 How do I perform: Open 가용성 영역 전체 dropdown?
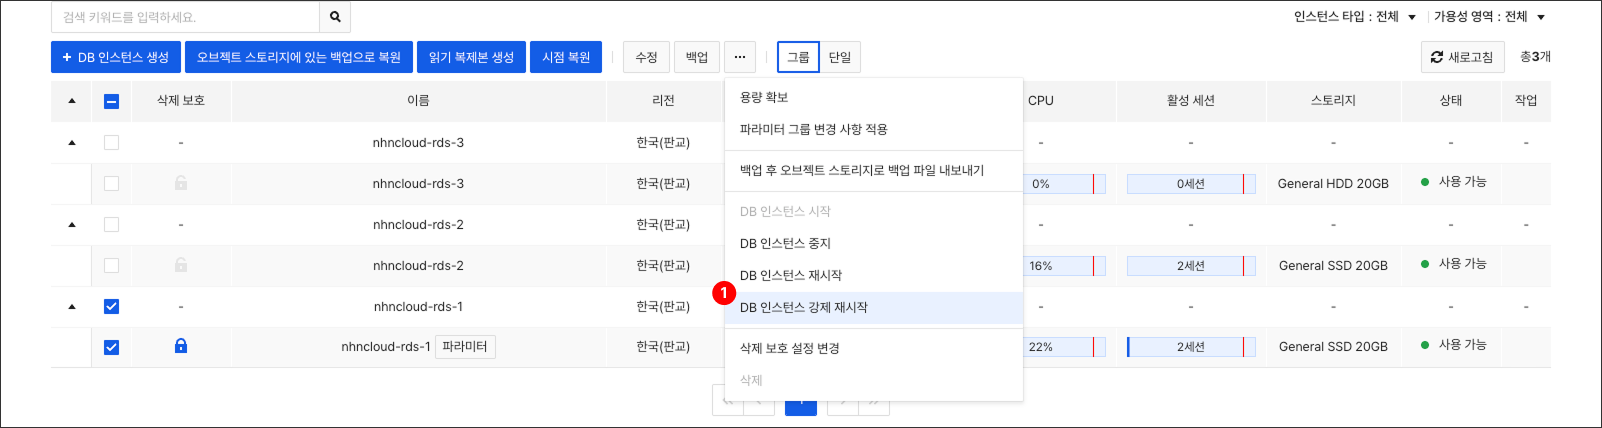click(x=1490, y=17)
